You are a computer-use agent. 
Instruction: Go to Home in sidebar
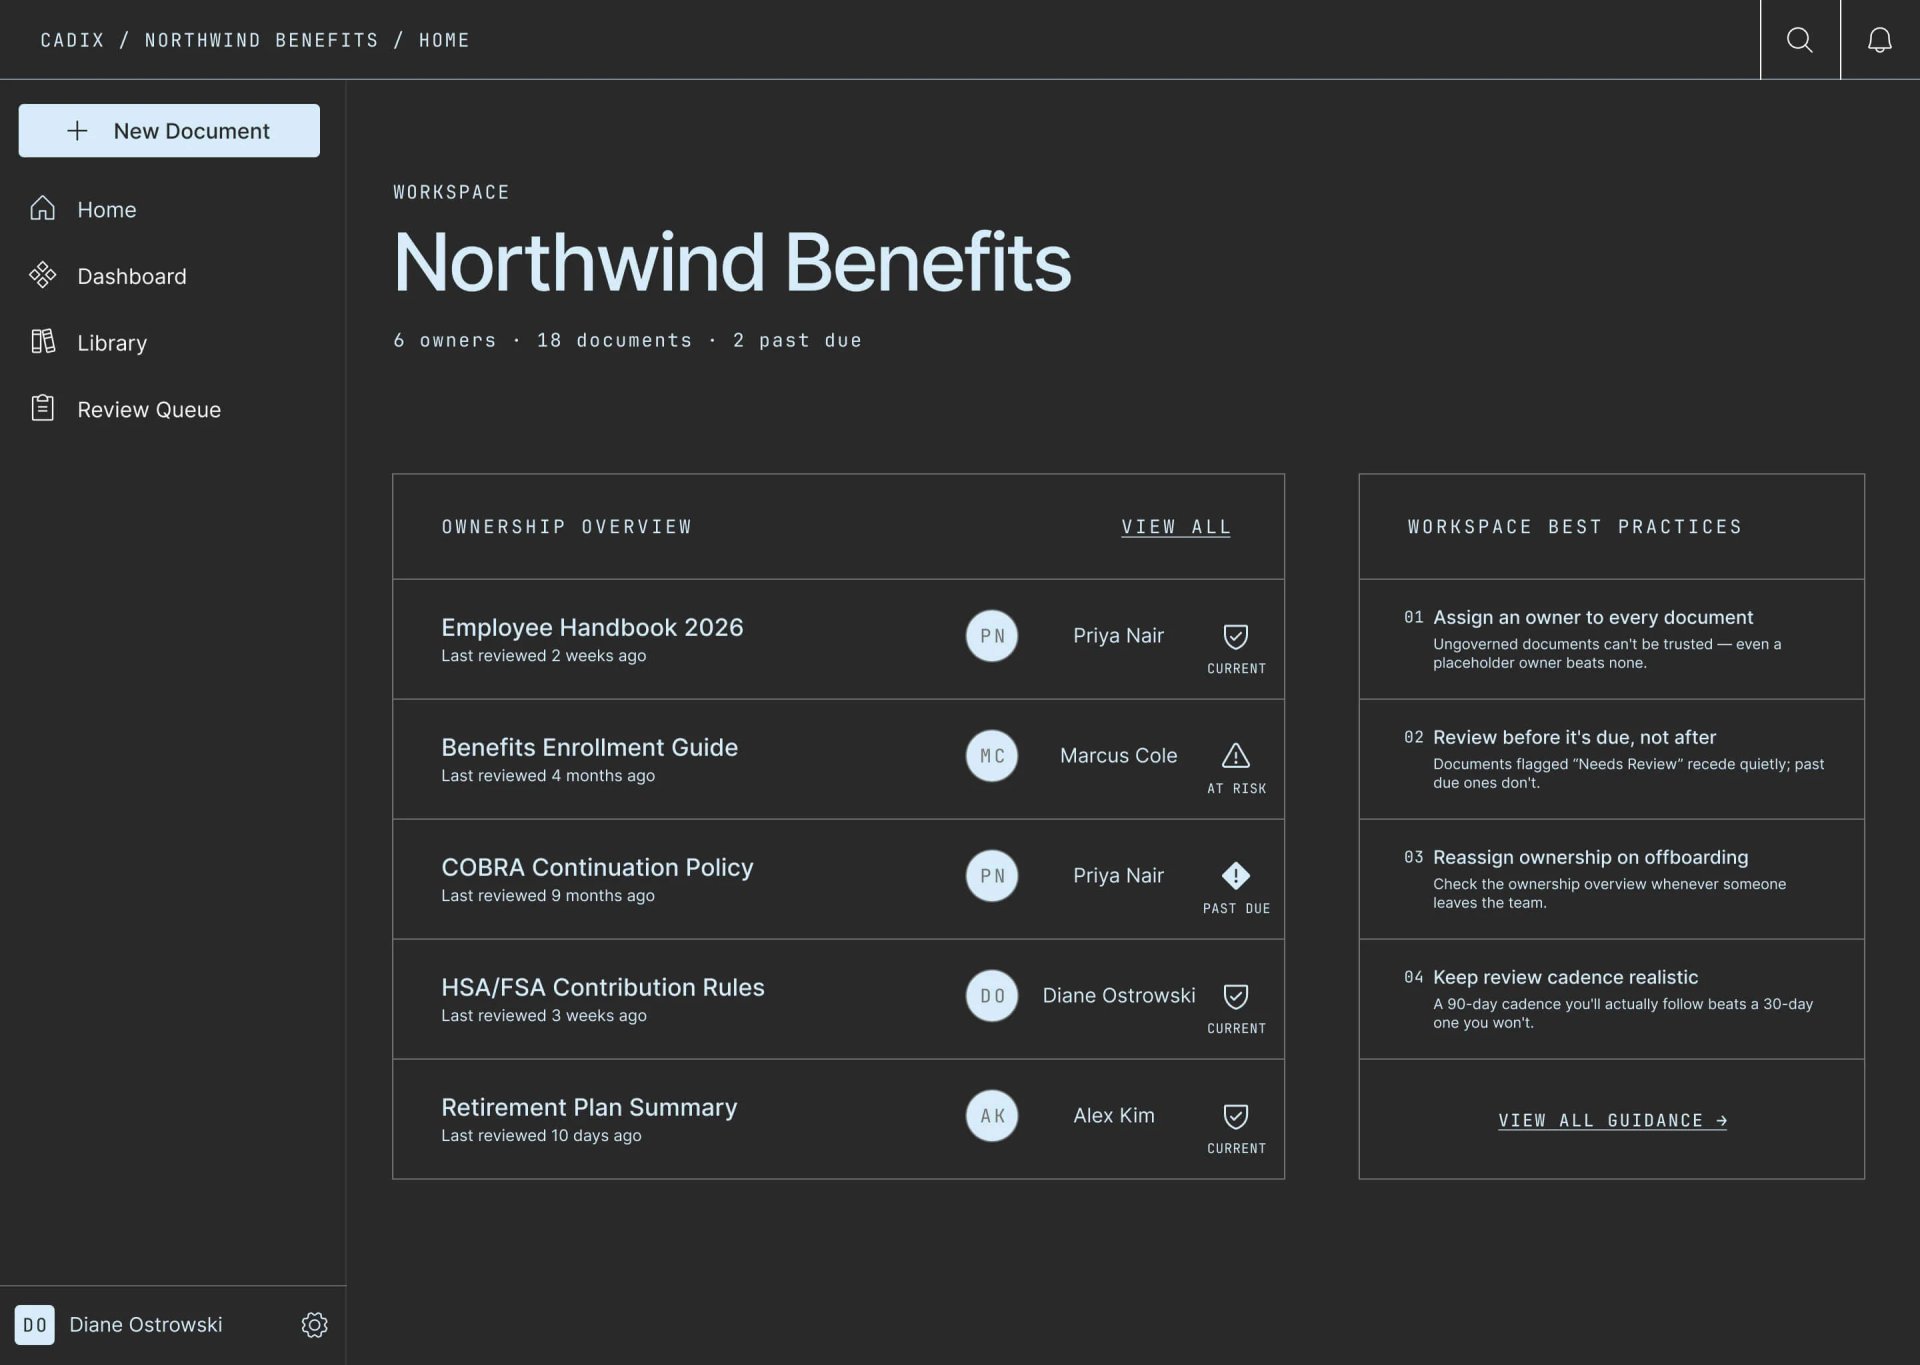(x=107, y=209)
